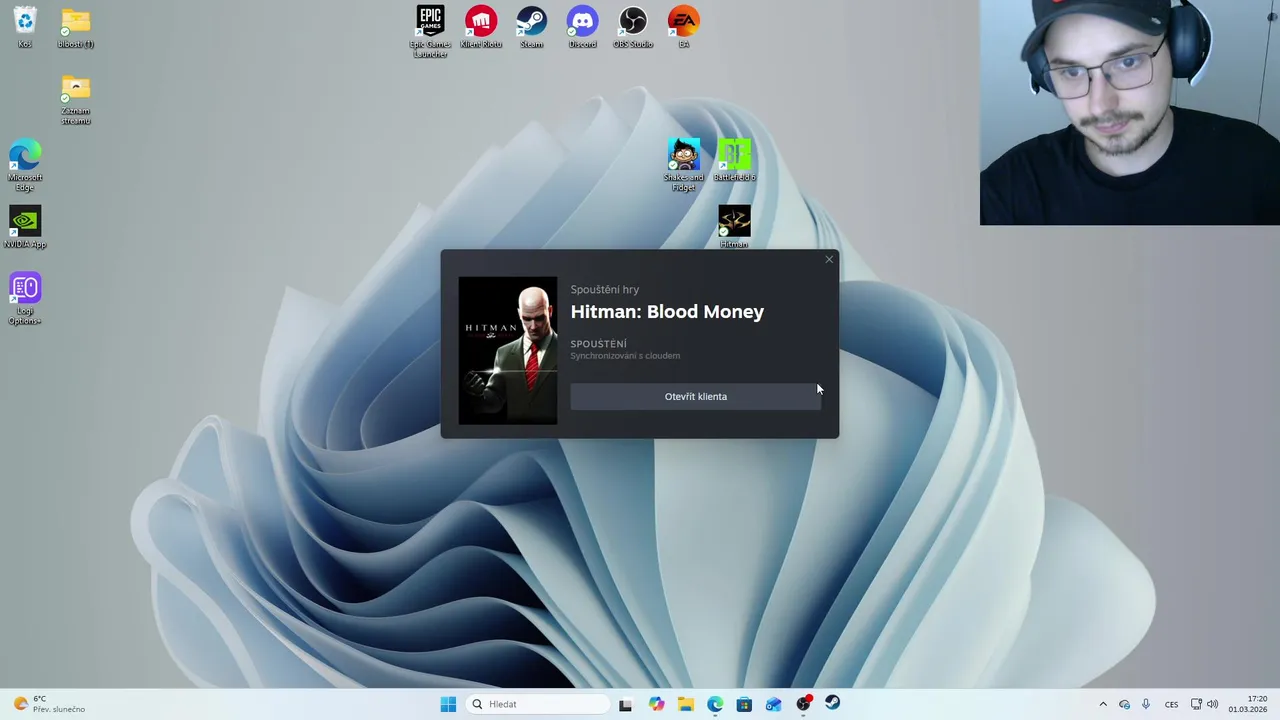This screenshot has height=720, width=1280.
Task: Open Steam desktop shortcut
Action: click(531, 27)
